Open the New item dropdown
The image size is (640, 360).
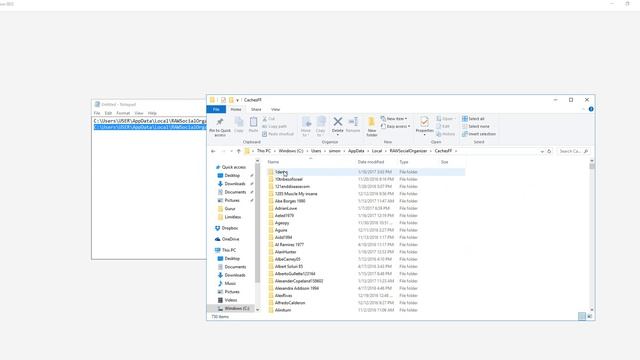click(394, 119)
